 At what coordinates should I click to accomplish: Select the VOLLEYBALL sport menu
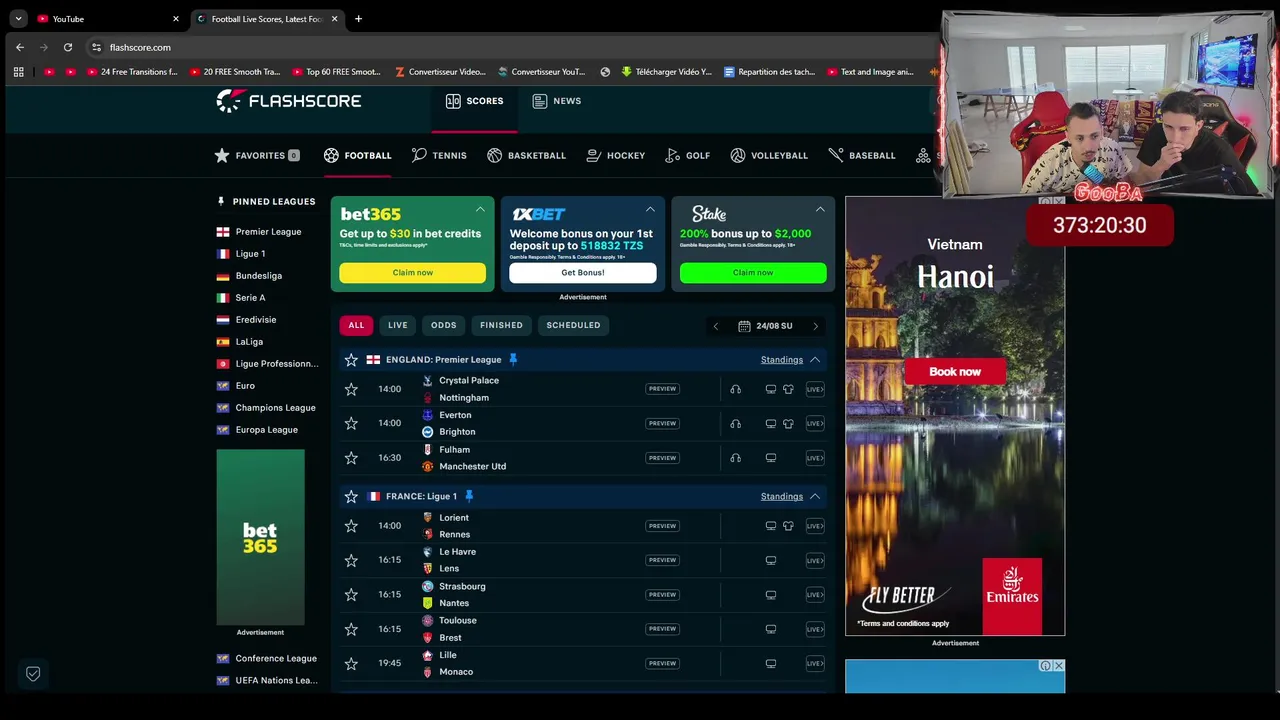[x=769, y=155]
